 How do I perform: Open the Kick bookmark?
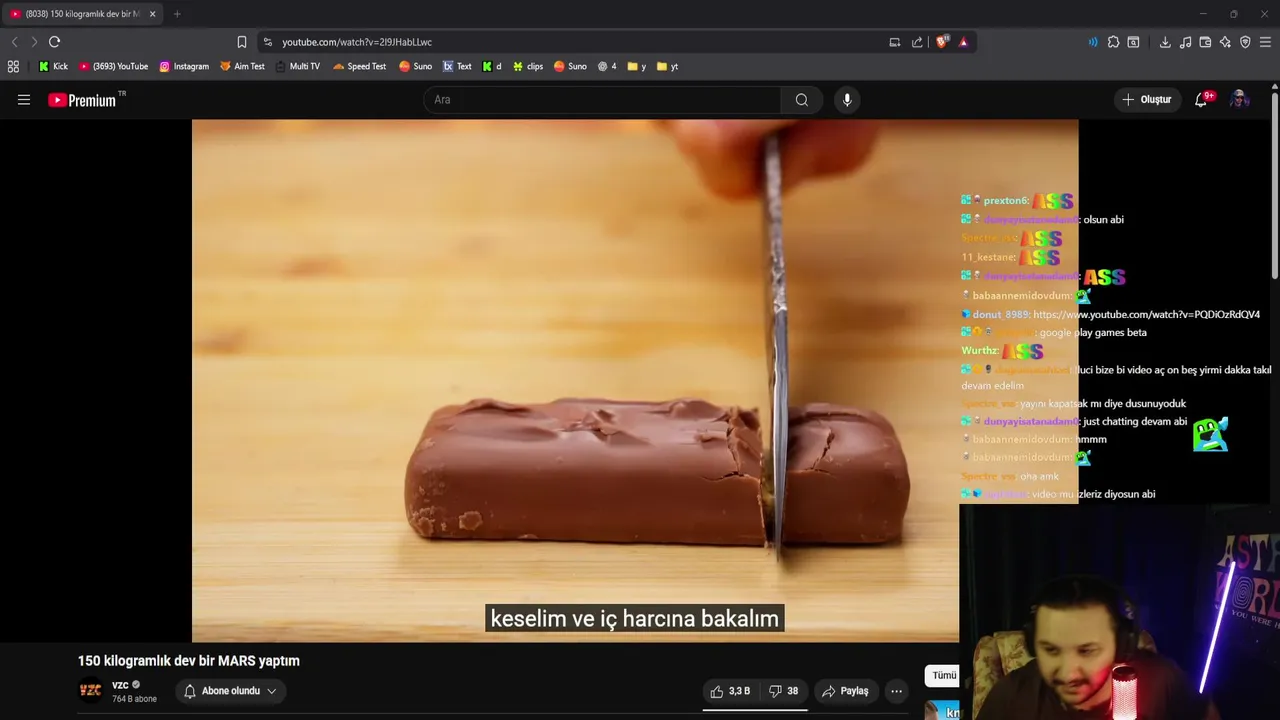[x=53, y=66]
